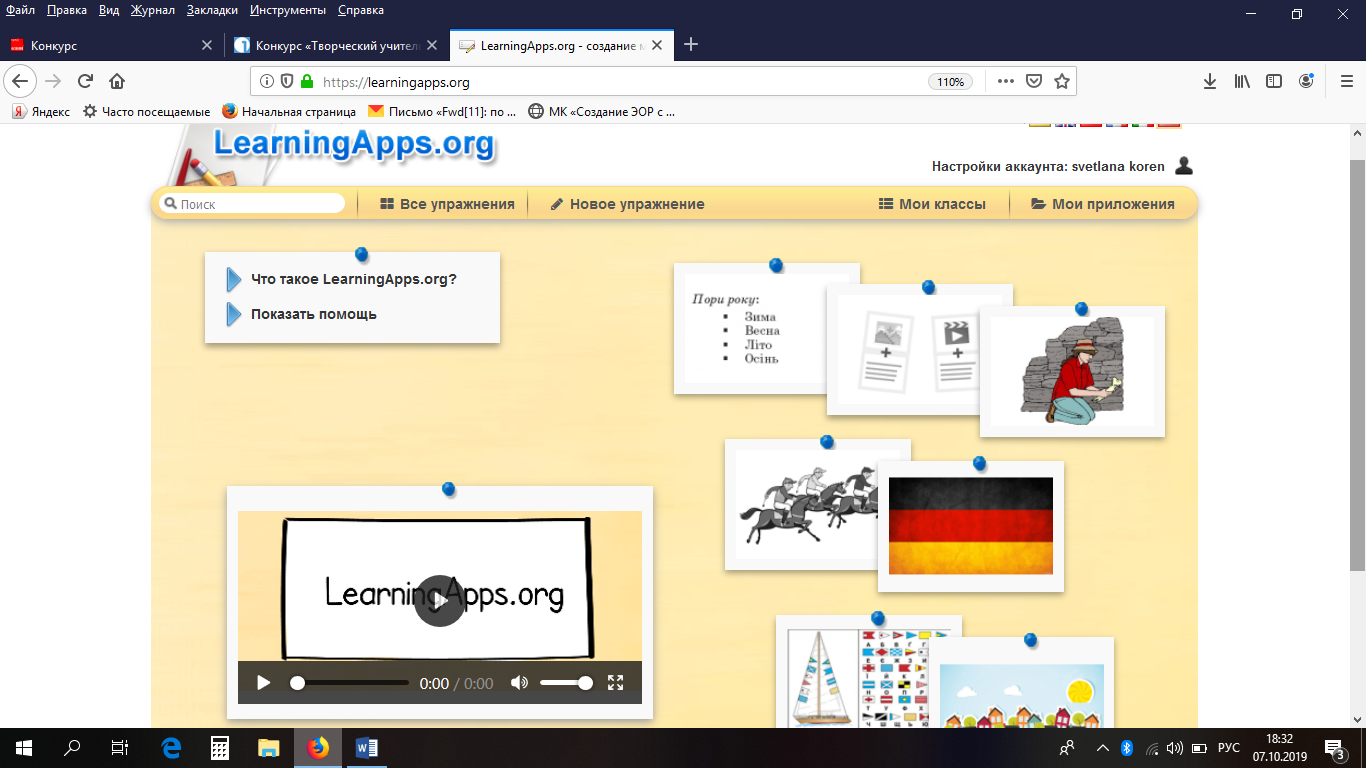
Task: Bookmark this page with the star icon
Action: (1062, 82)
